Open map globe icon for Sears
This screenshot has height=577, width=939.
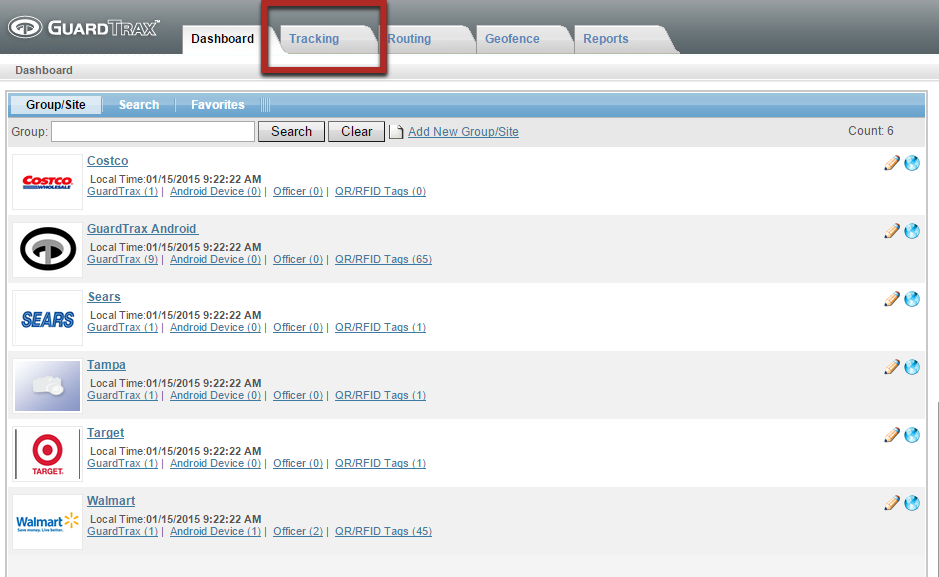[912, 299]
